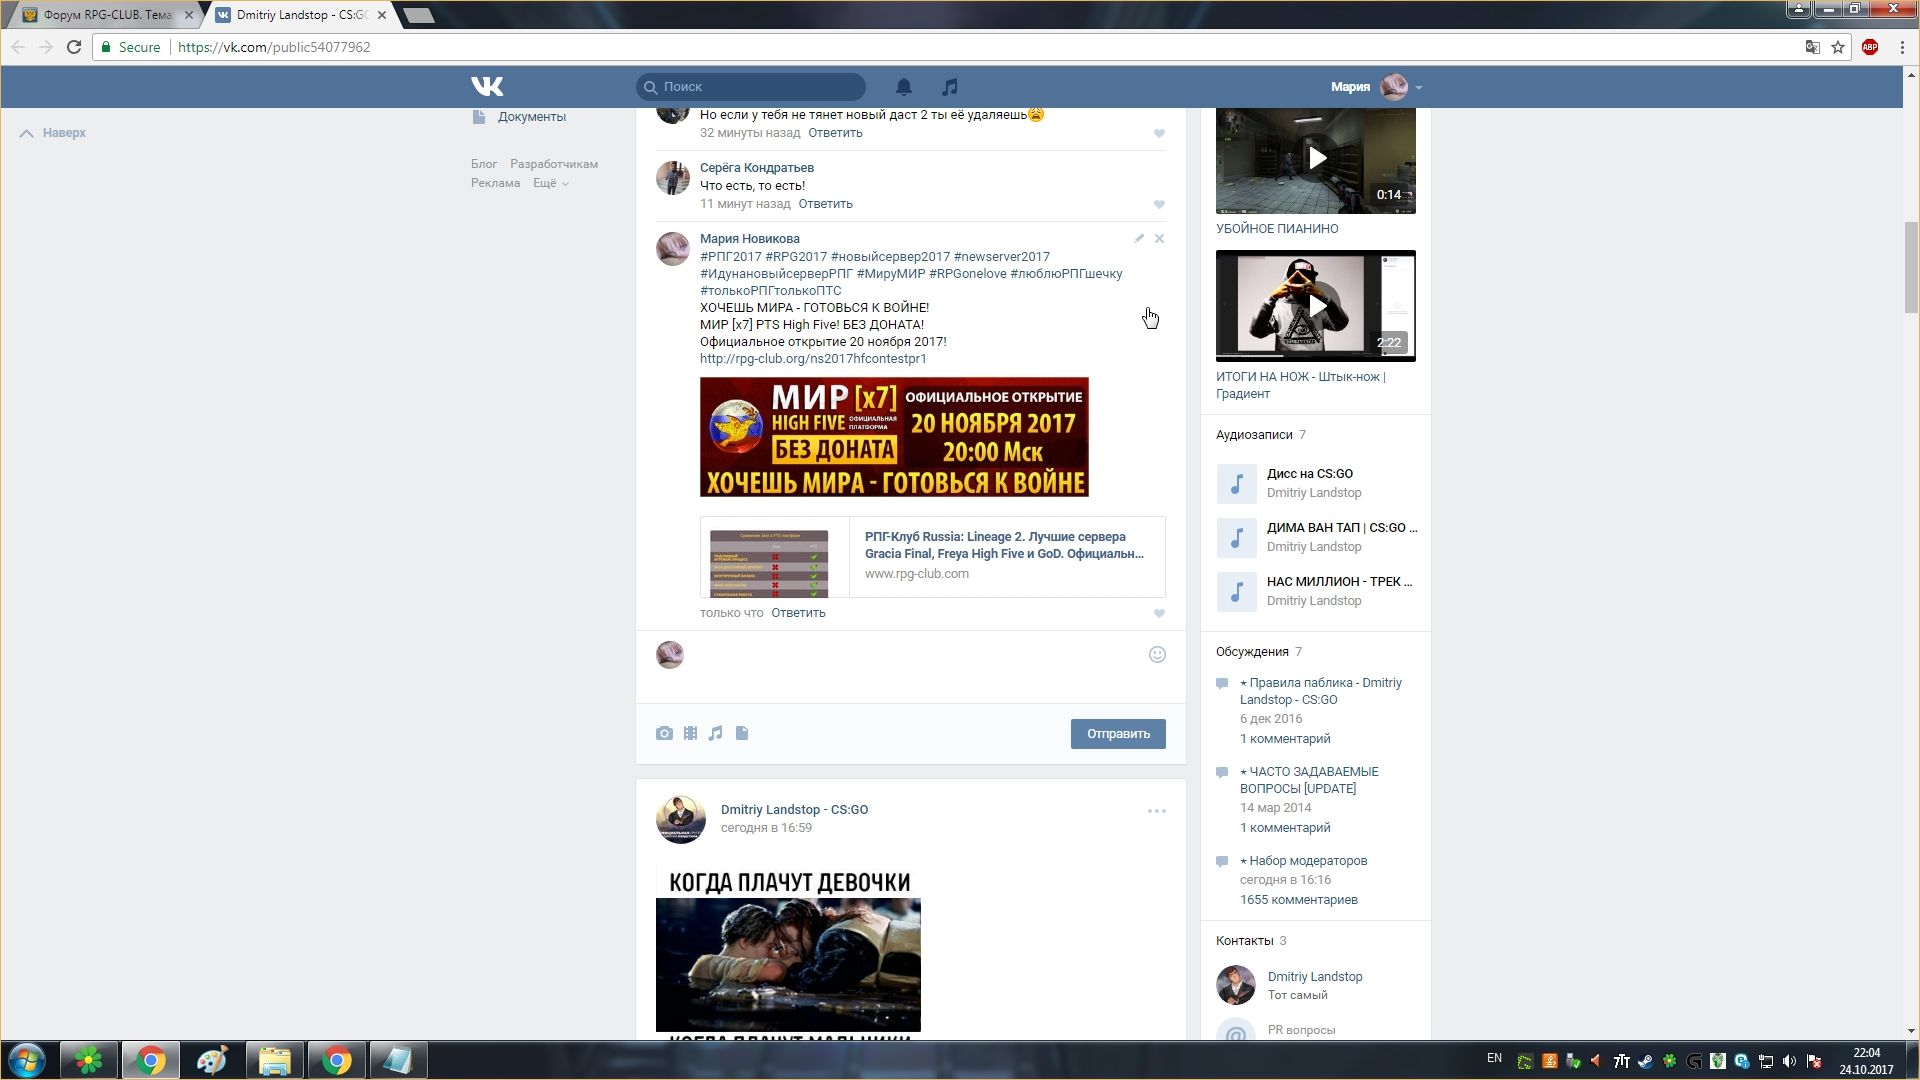Like the comment posted 32 minutes ago
This screenshot has width=1920, height=1080.
point(1159,133)
